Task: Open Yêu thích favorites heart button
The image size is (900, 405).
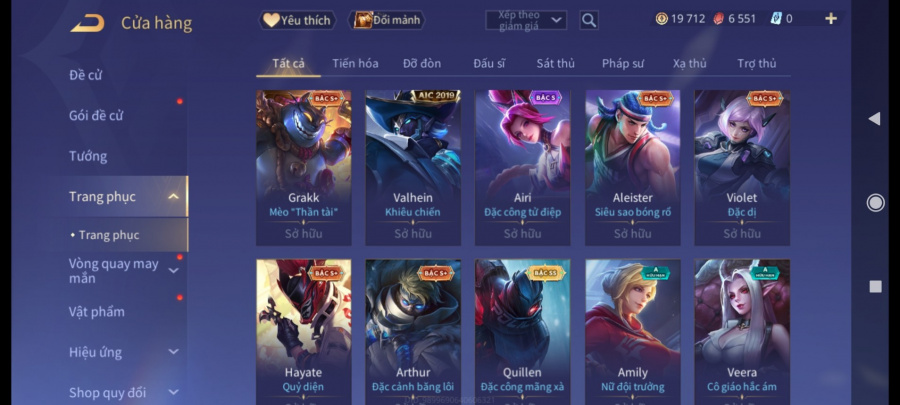Action: coord(297,20)
